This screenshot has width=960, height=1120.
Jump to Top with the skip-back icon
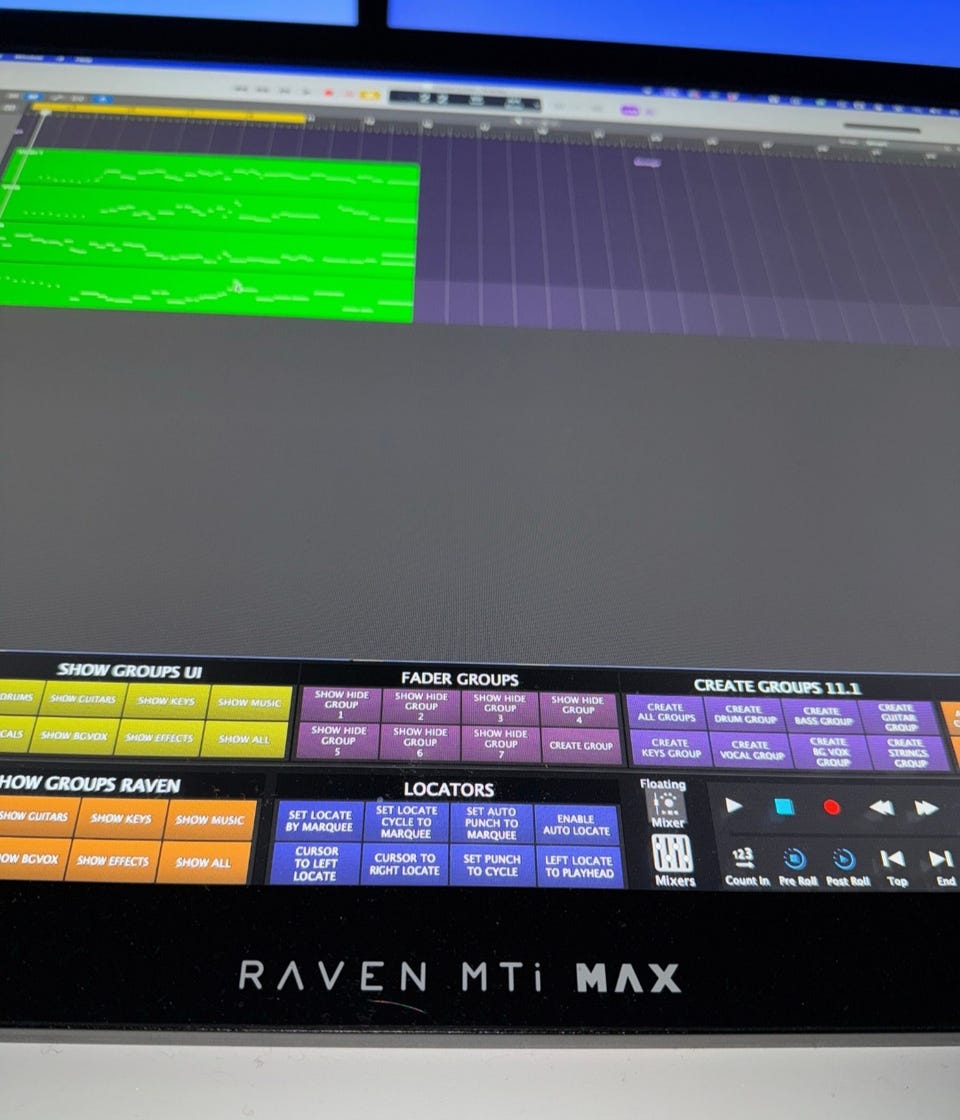pos(892,859)
